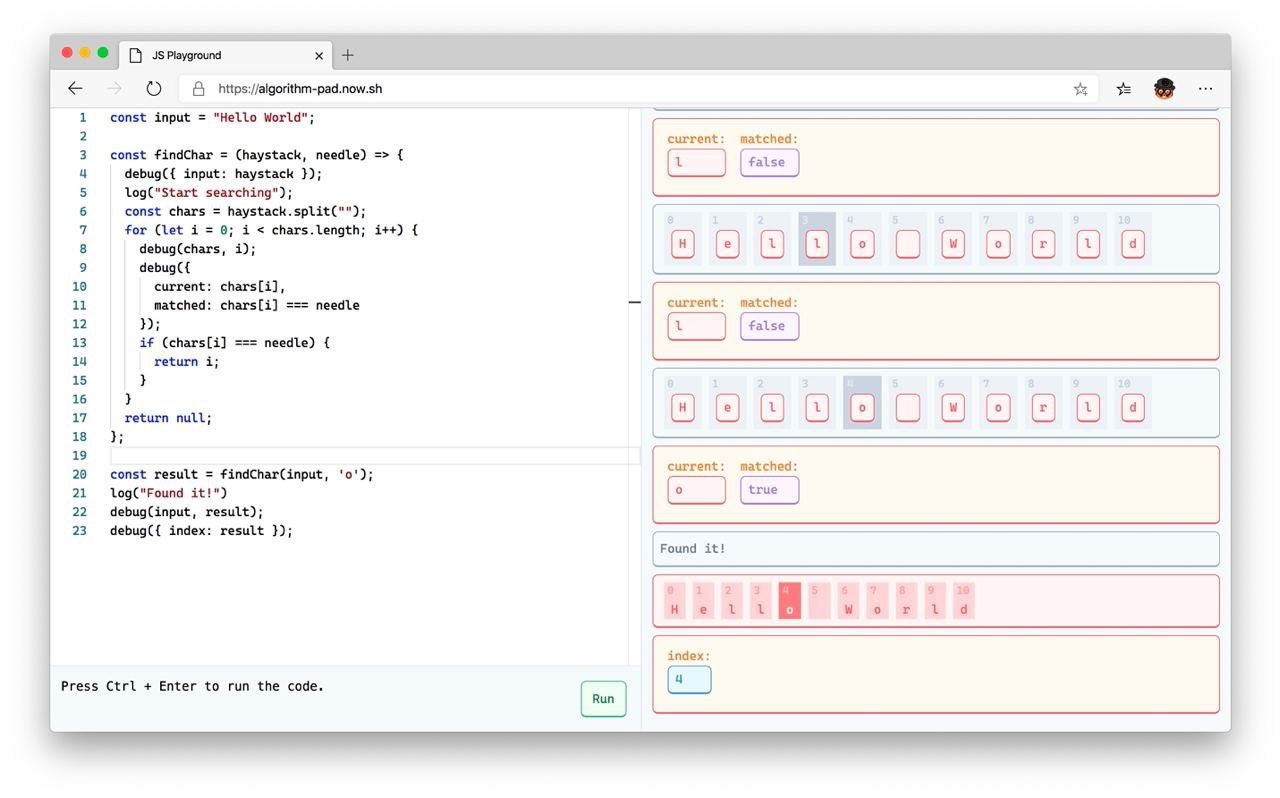Click the 'true' matched value box

769,490
